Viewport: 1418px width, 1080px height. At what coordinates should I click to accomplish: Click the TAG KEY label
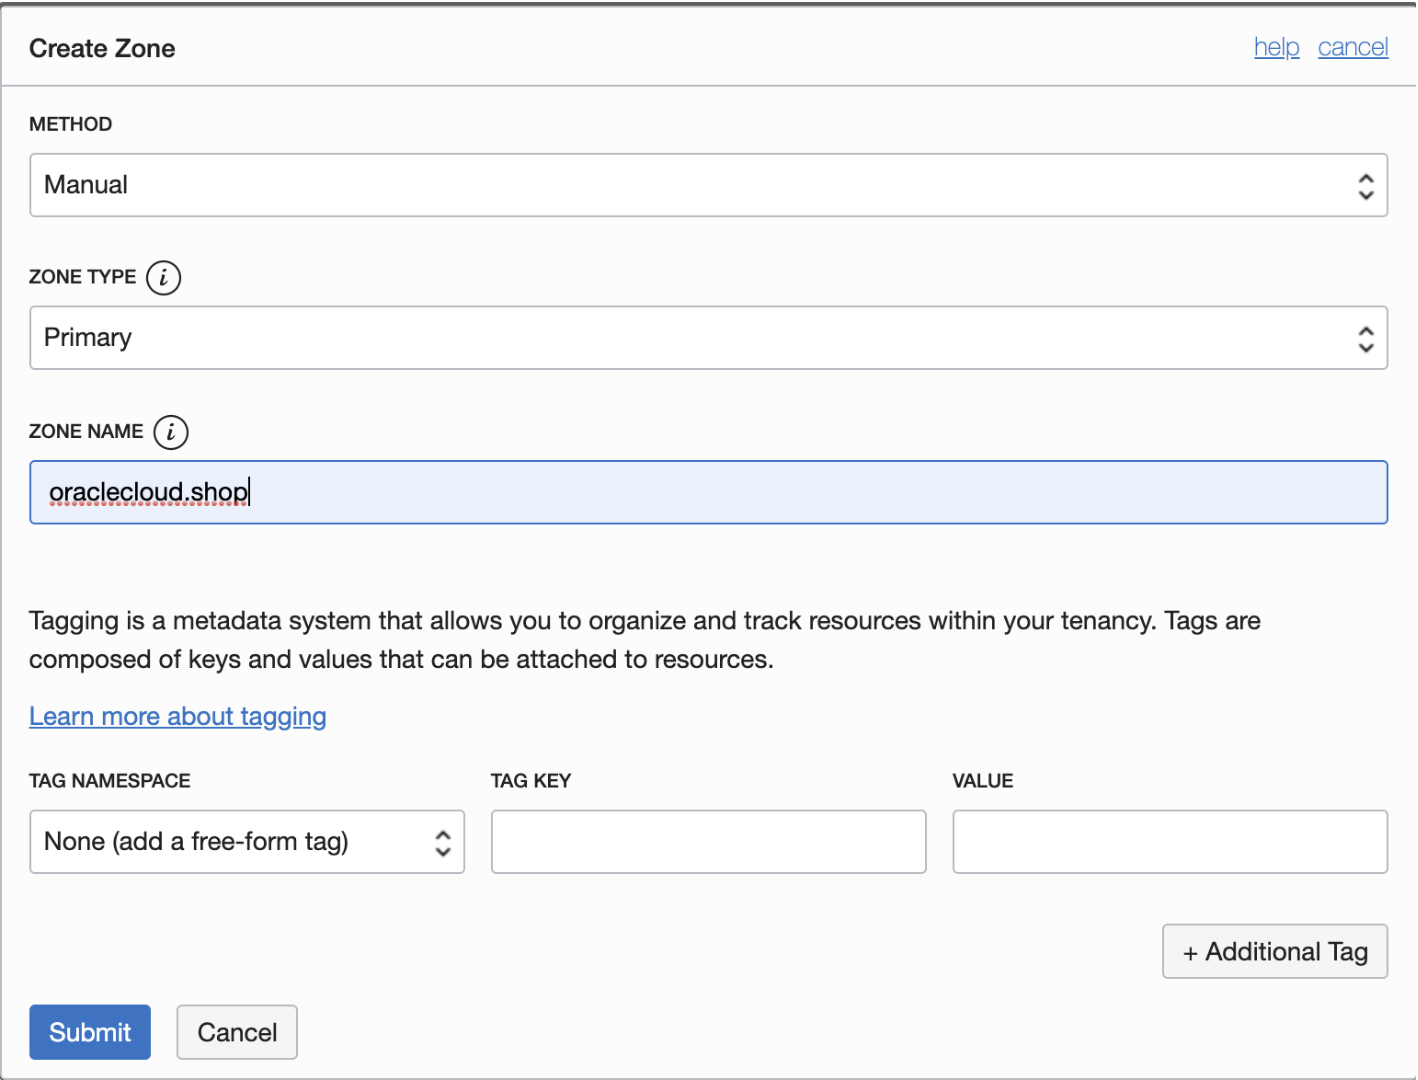(531, 781)
